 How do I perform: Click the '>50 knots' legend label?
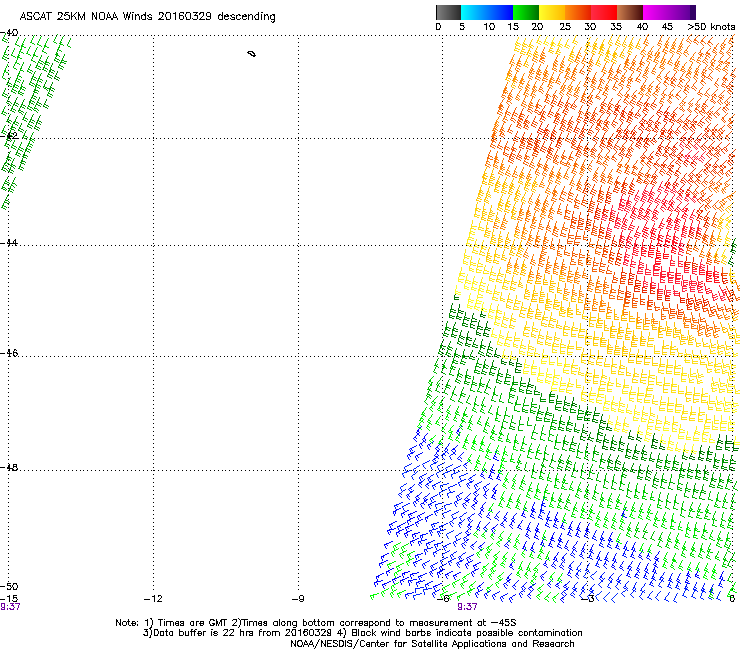pos(711,27)
